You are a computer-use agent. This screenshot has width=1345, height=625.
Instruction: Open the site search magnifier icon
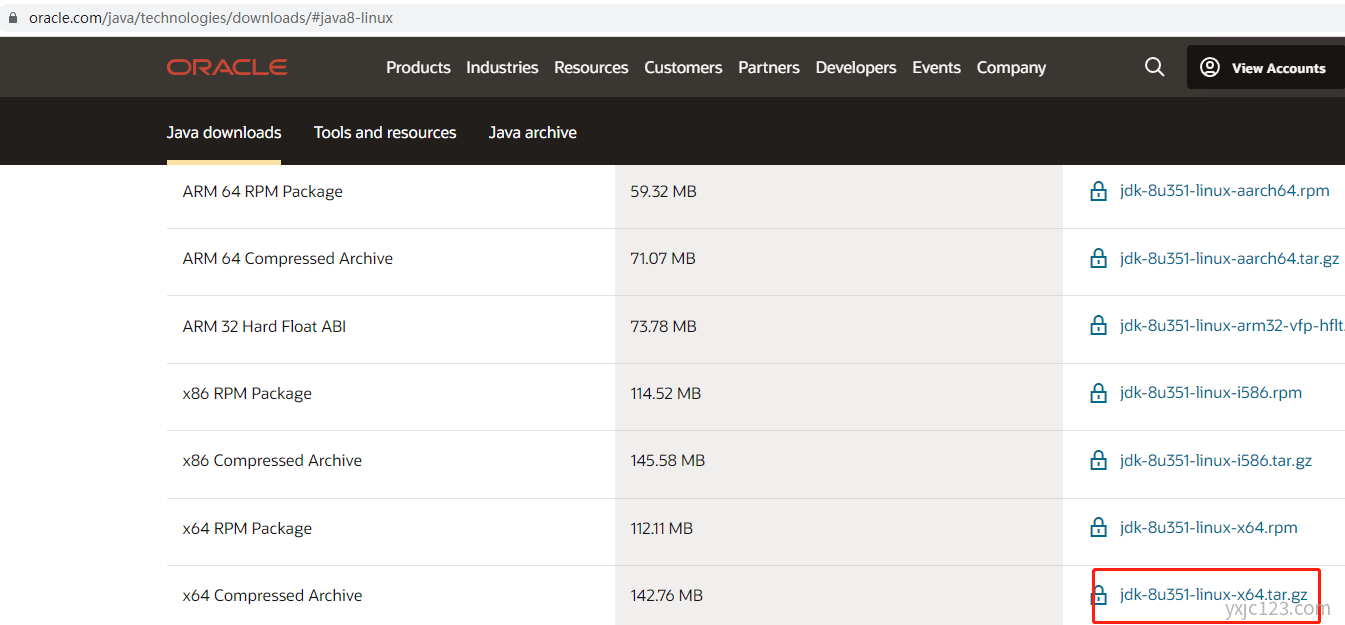[x=1154, y=67]
